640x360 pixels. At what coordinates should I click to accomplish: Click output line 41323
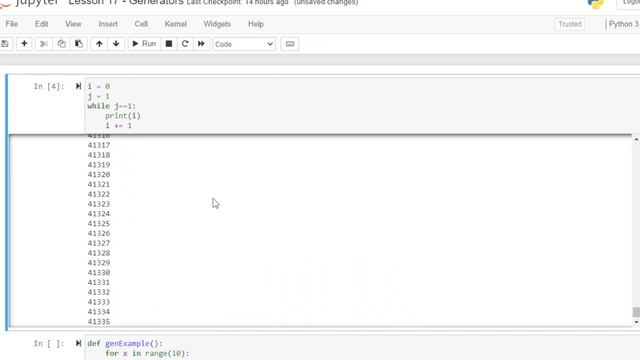coord(99,204)
